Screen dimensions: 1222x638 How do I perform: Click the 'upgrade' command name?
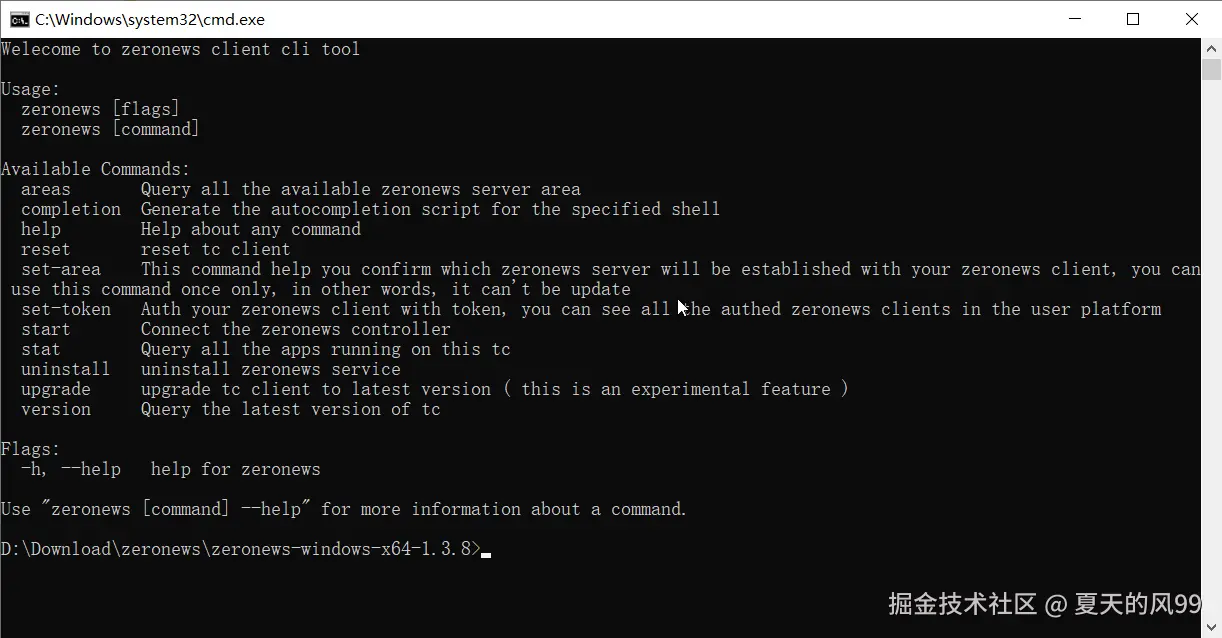(x=56, y=389)
